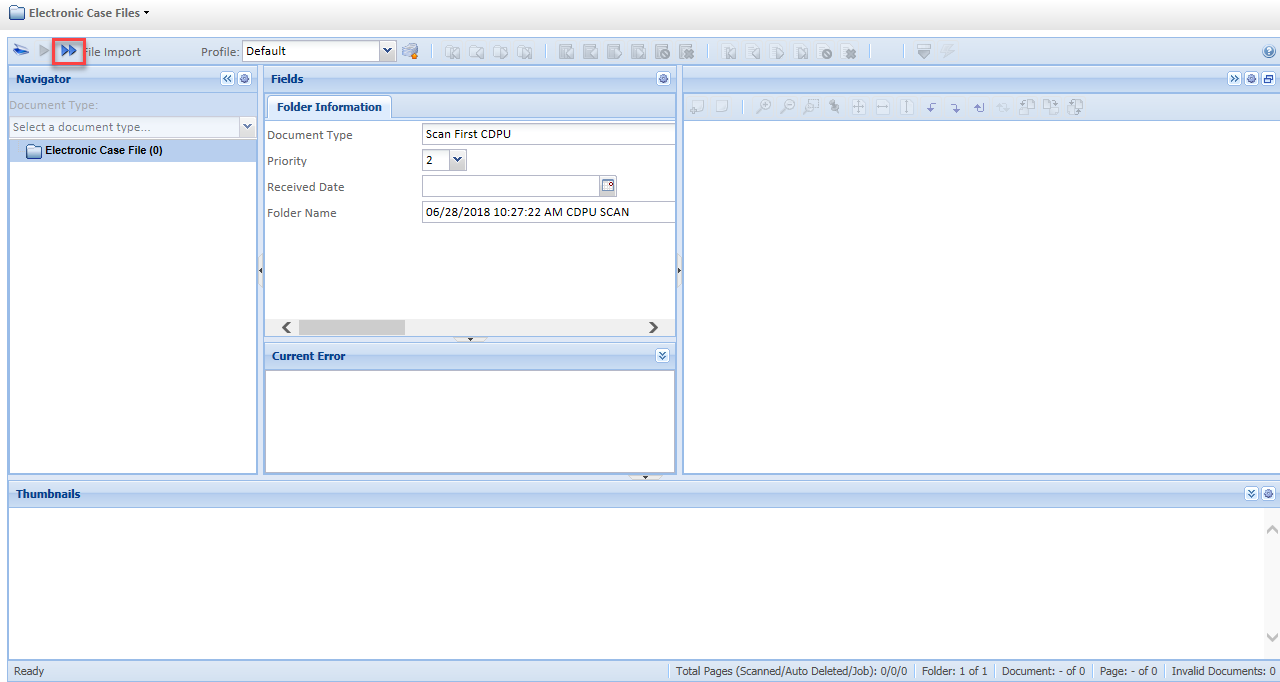Click the help question mark icon

pos(1269,52)
